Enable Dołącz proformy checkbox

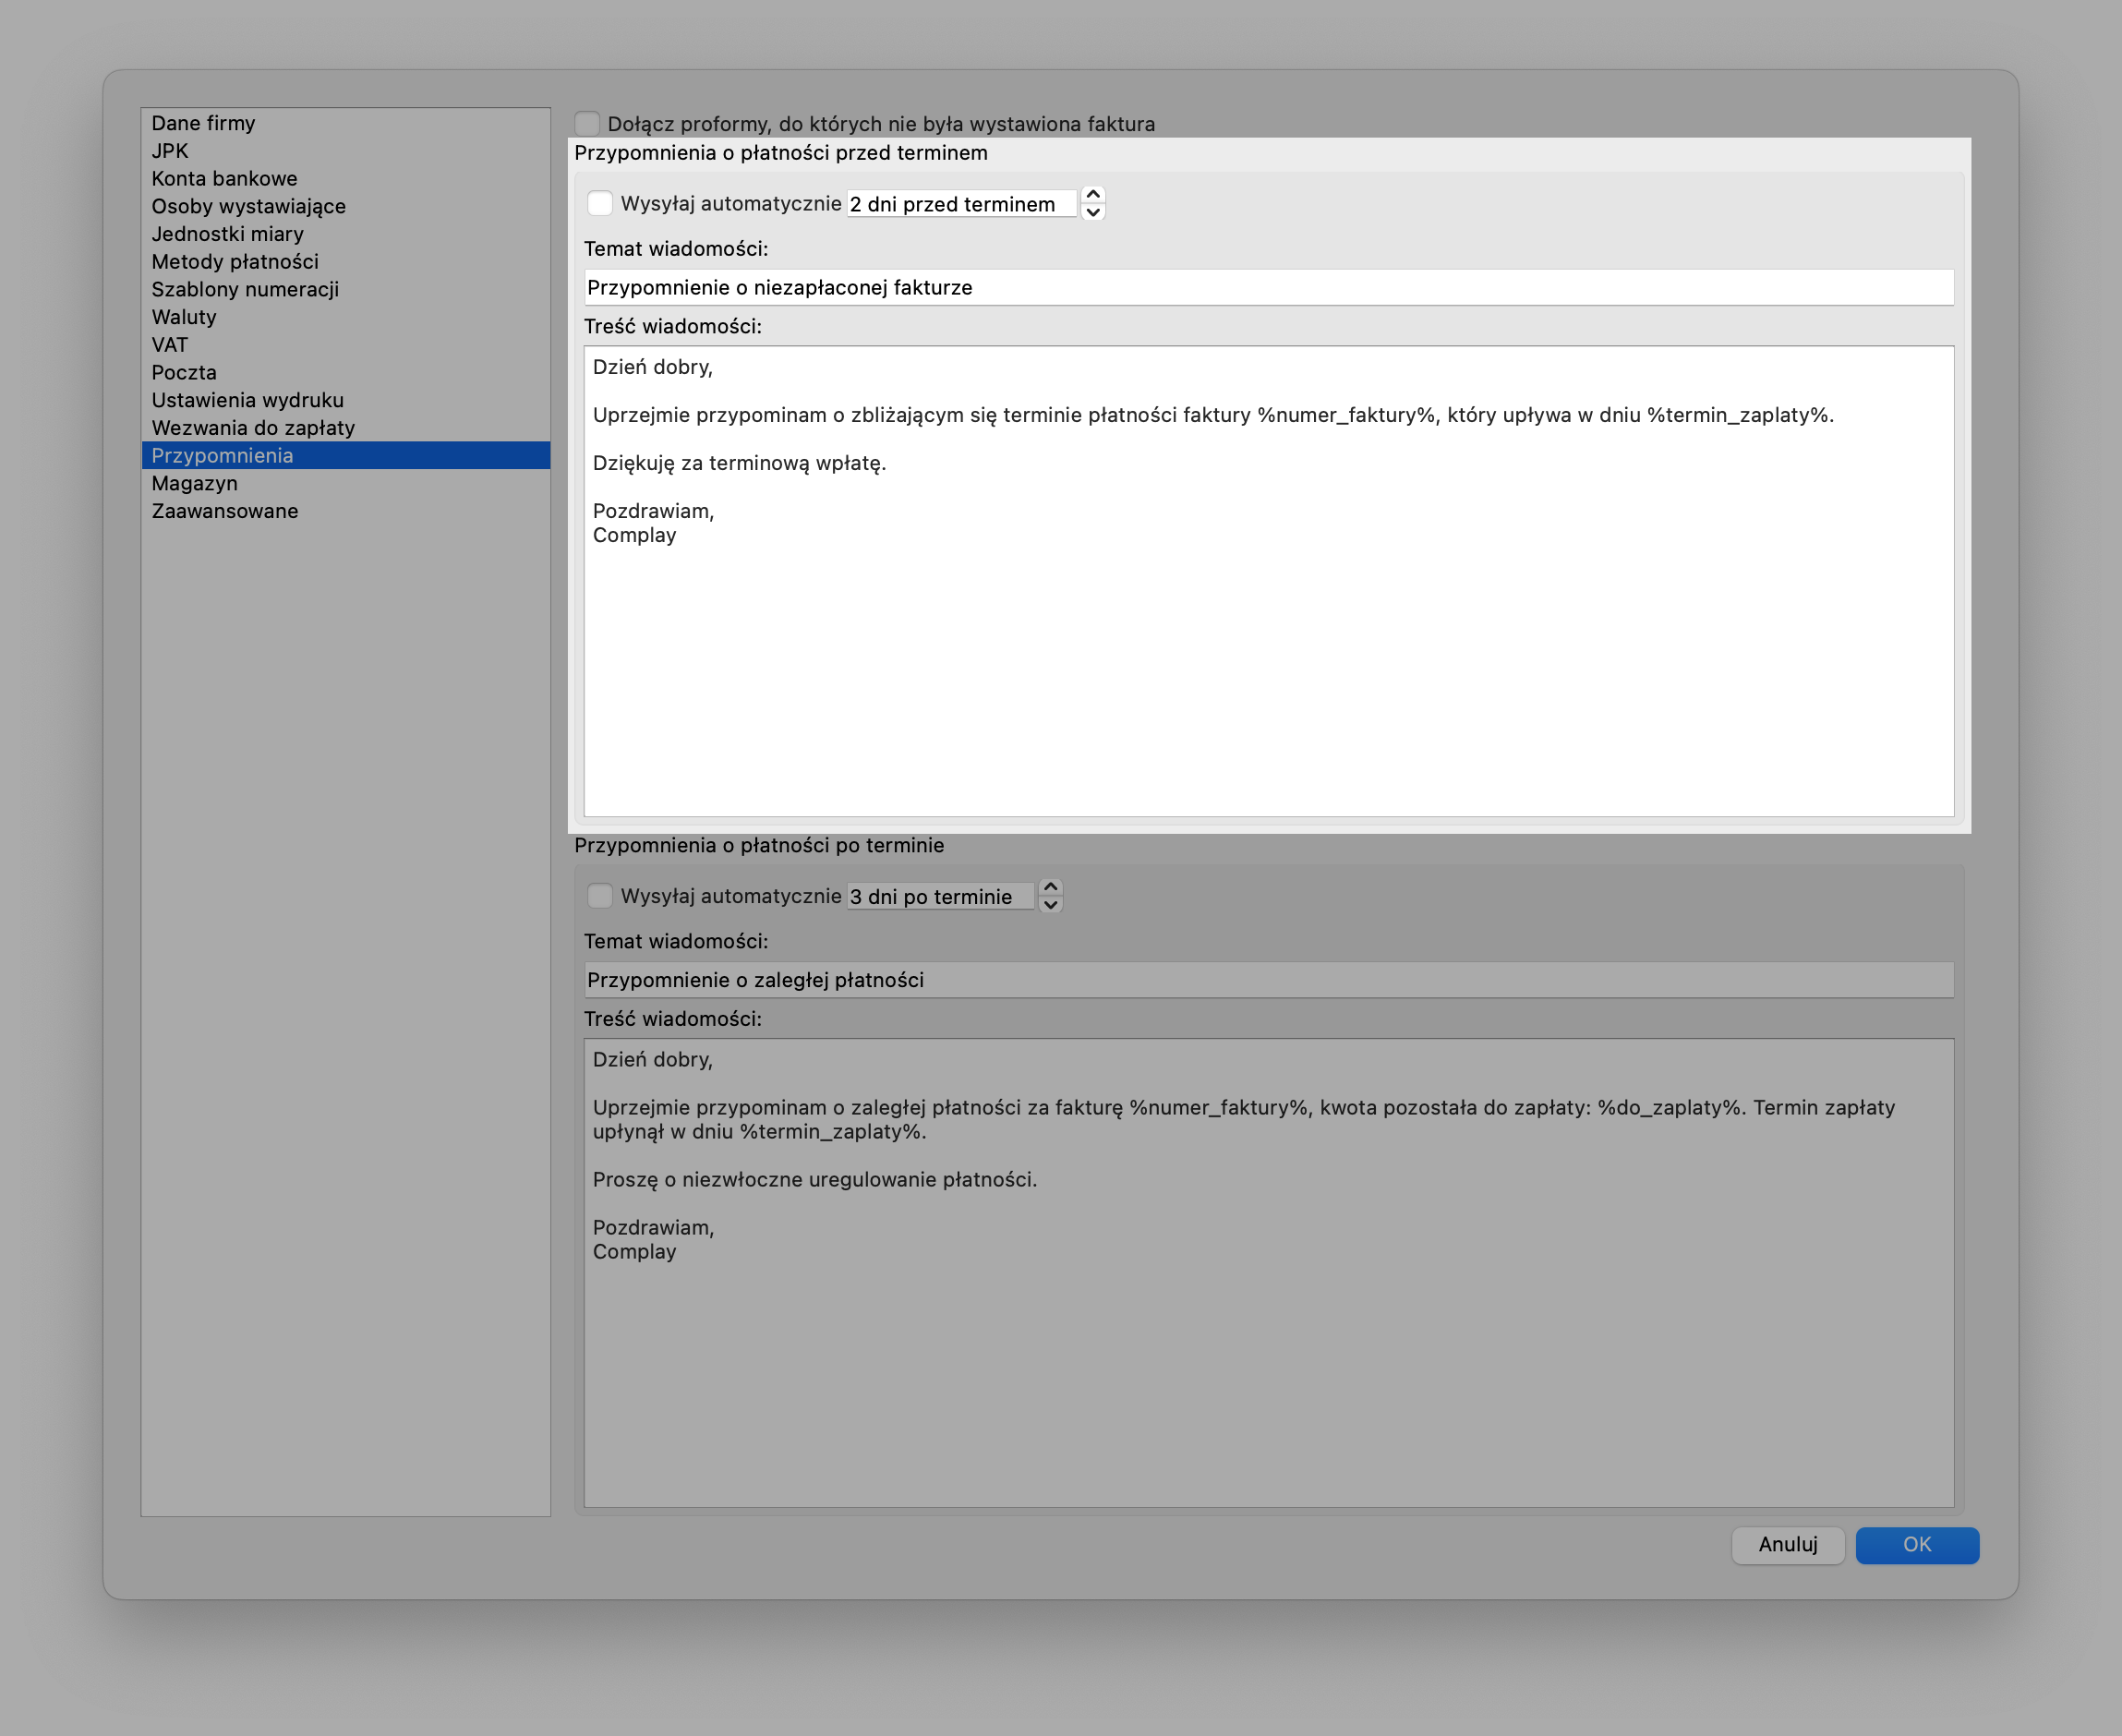[587, 123]
